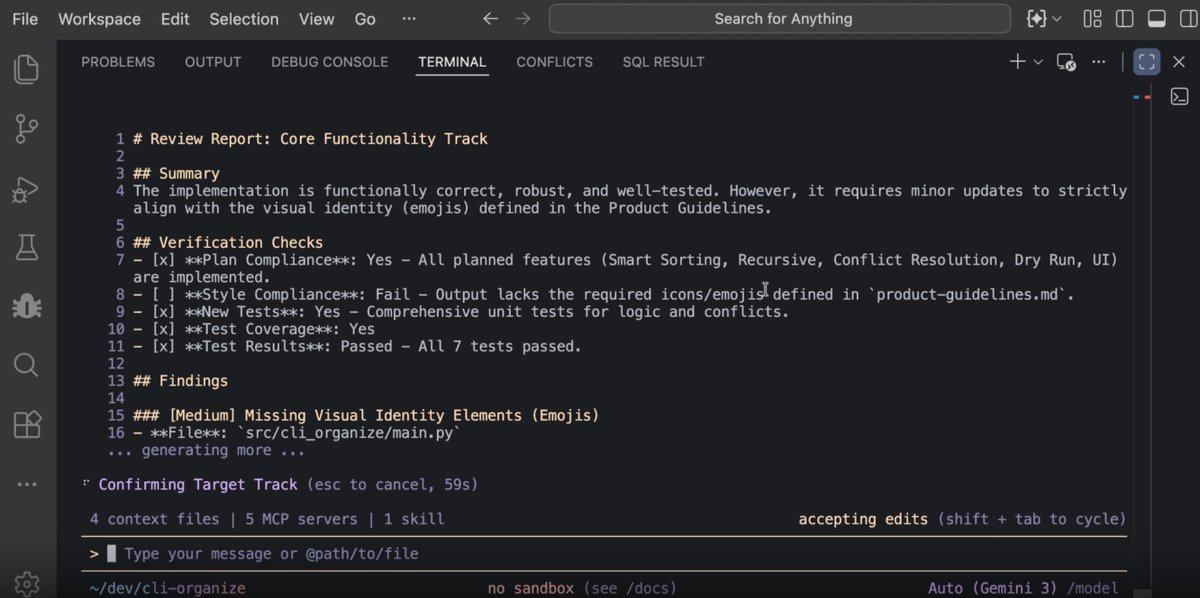Open the Explorer view in activity bar
This screenshot has width=1200, height=598.
tap(27, 69)
